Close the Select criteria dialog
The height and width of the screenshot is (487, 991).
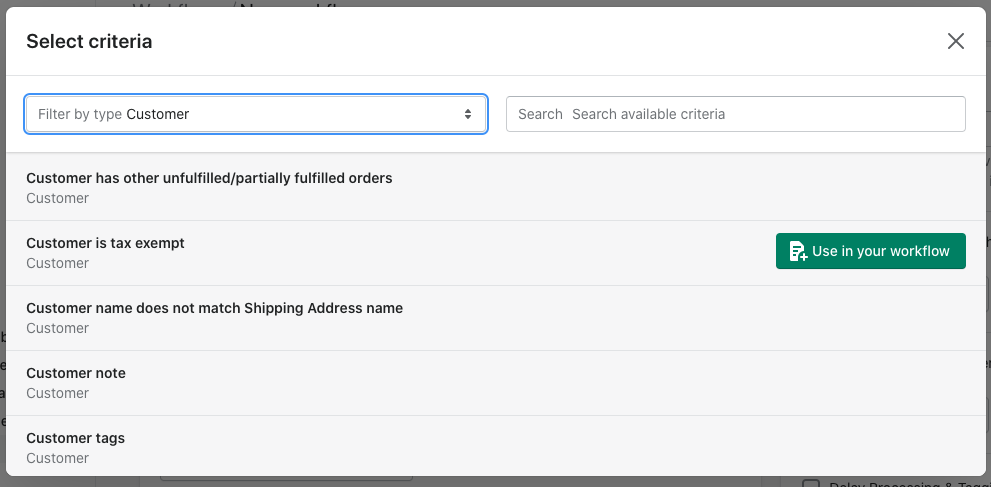pos(956,41)
